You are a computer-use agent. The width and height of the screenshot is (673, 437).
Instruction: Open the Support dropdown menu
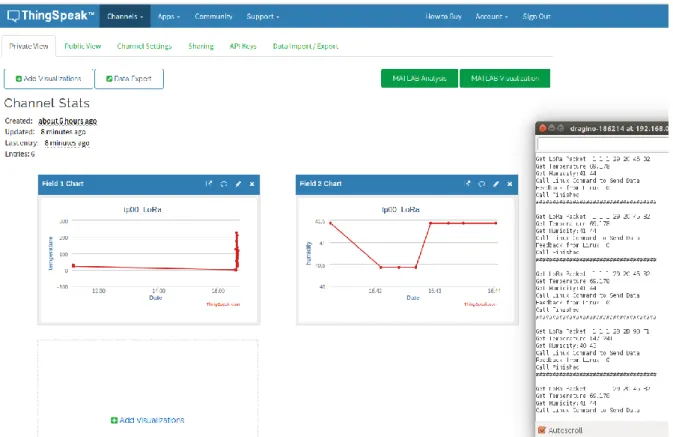(263, 16)
